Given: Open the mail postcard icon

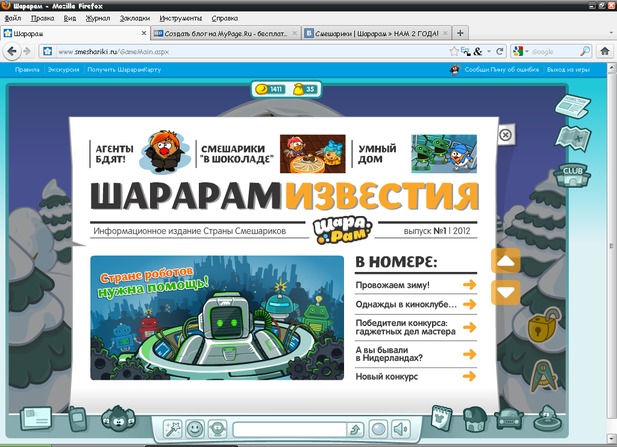Looking at the screenshot, I should coord(36,418).
